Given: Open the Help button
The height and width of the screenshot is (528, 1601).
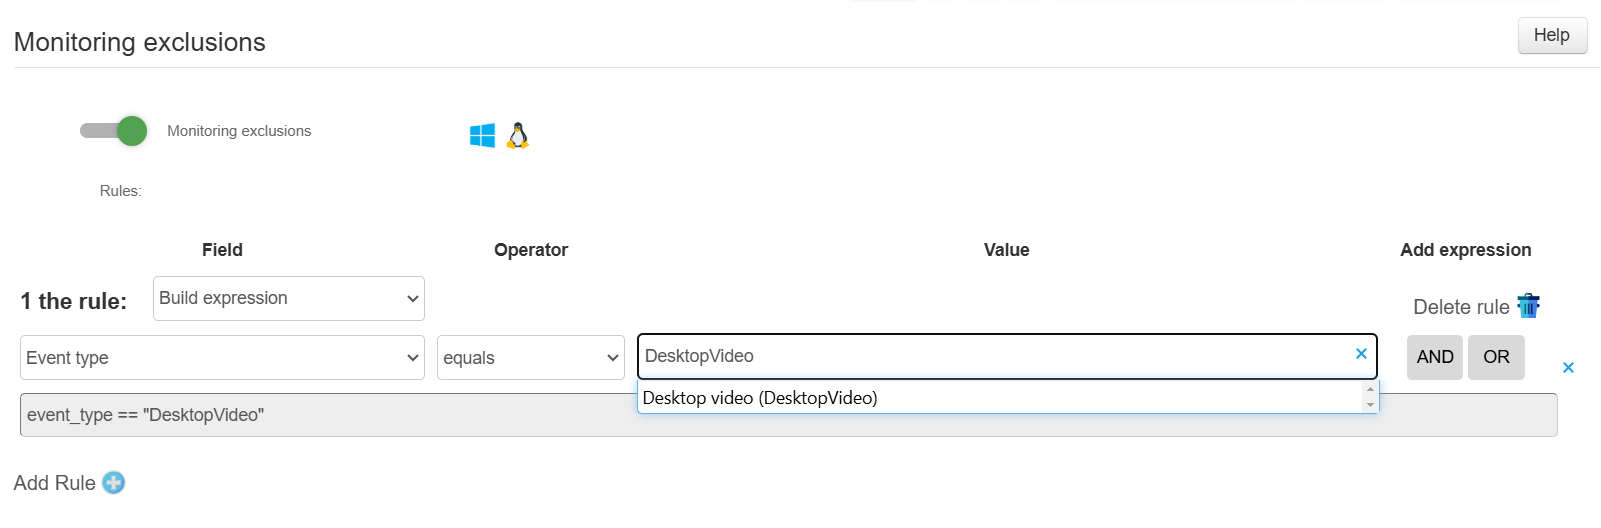Looking at the screenshot, I should (1551, 36).
